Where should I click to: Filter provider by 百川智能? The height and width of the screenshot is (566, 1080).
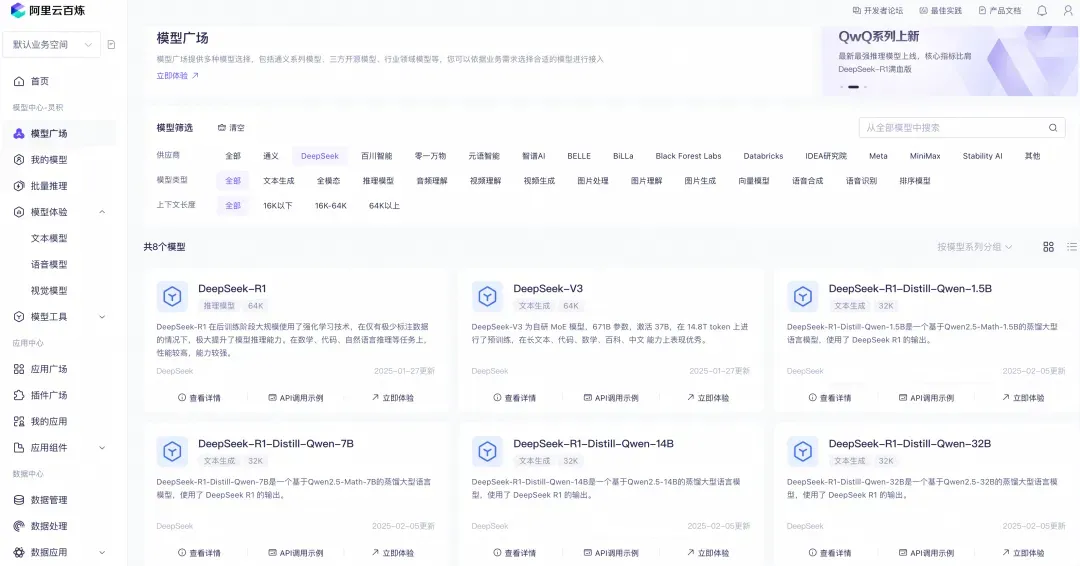[x=376, y=156]
